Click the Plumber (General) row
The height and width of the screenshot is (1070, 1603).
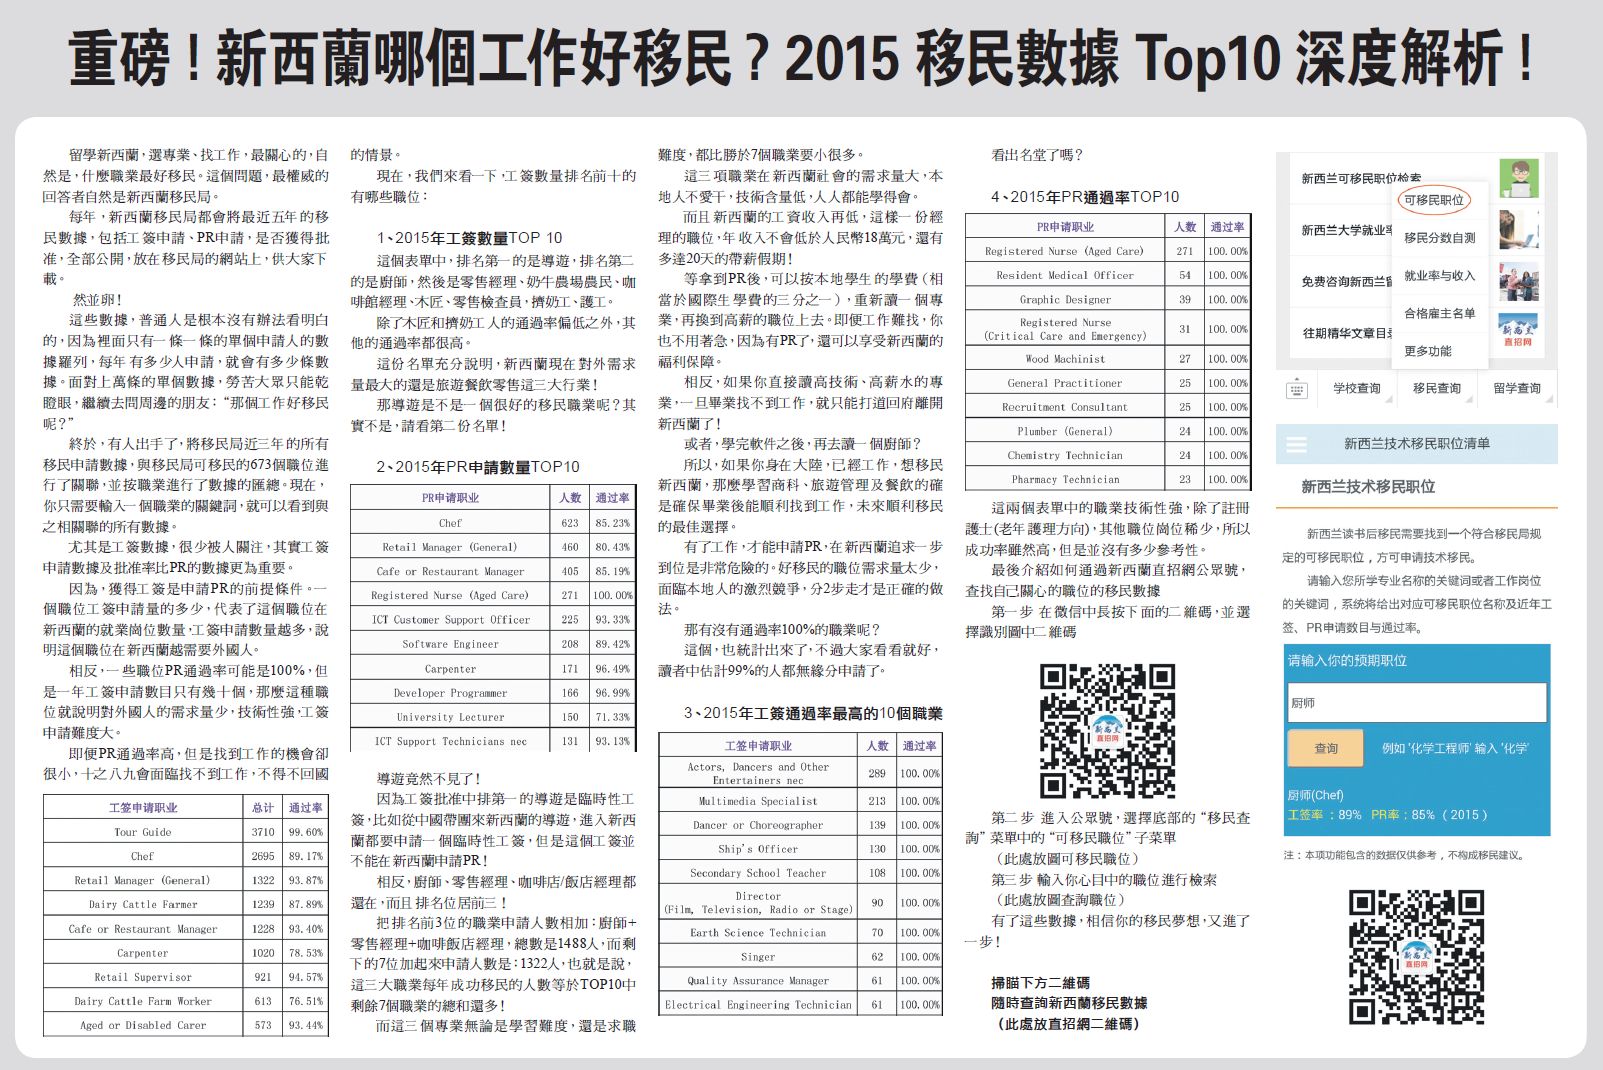pos(1107,431)
